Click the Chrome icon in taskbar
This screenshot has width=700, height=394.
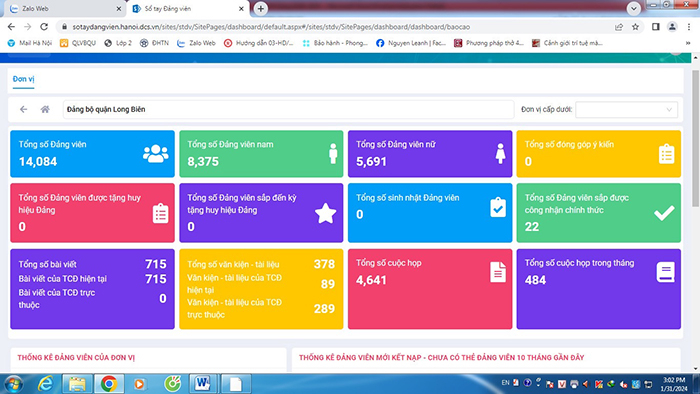(x=108, y=384)
